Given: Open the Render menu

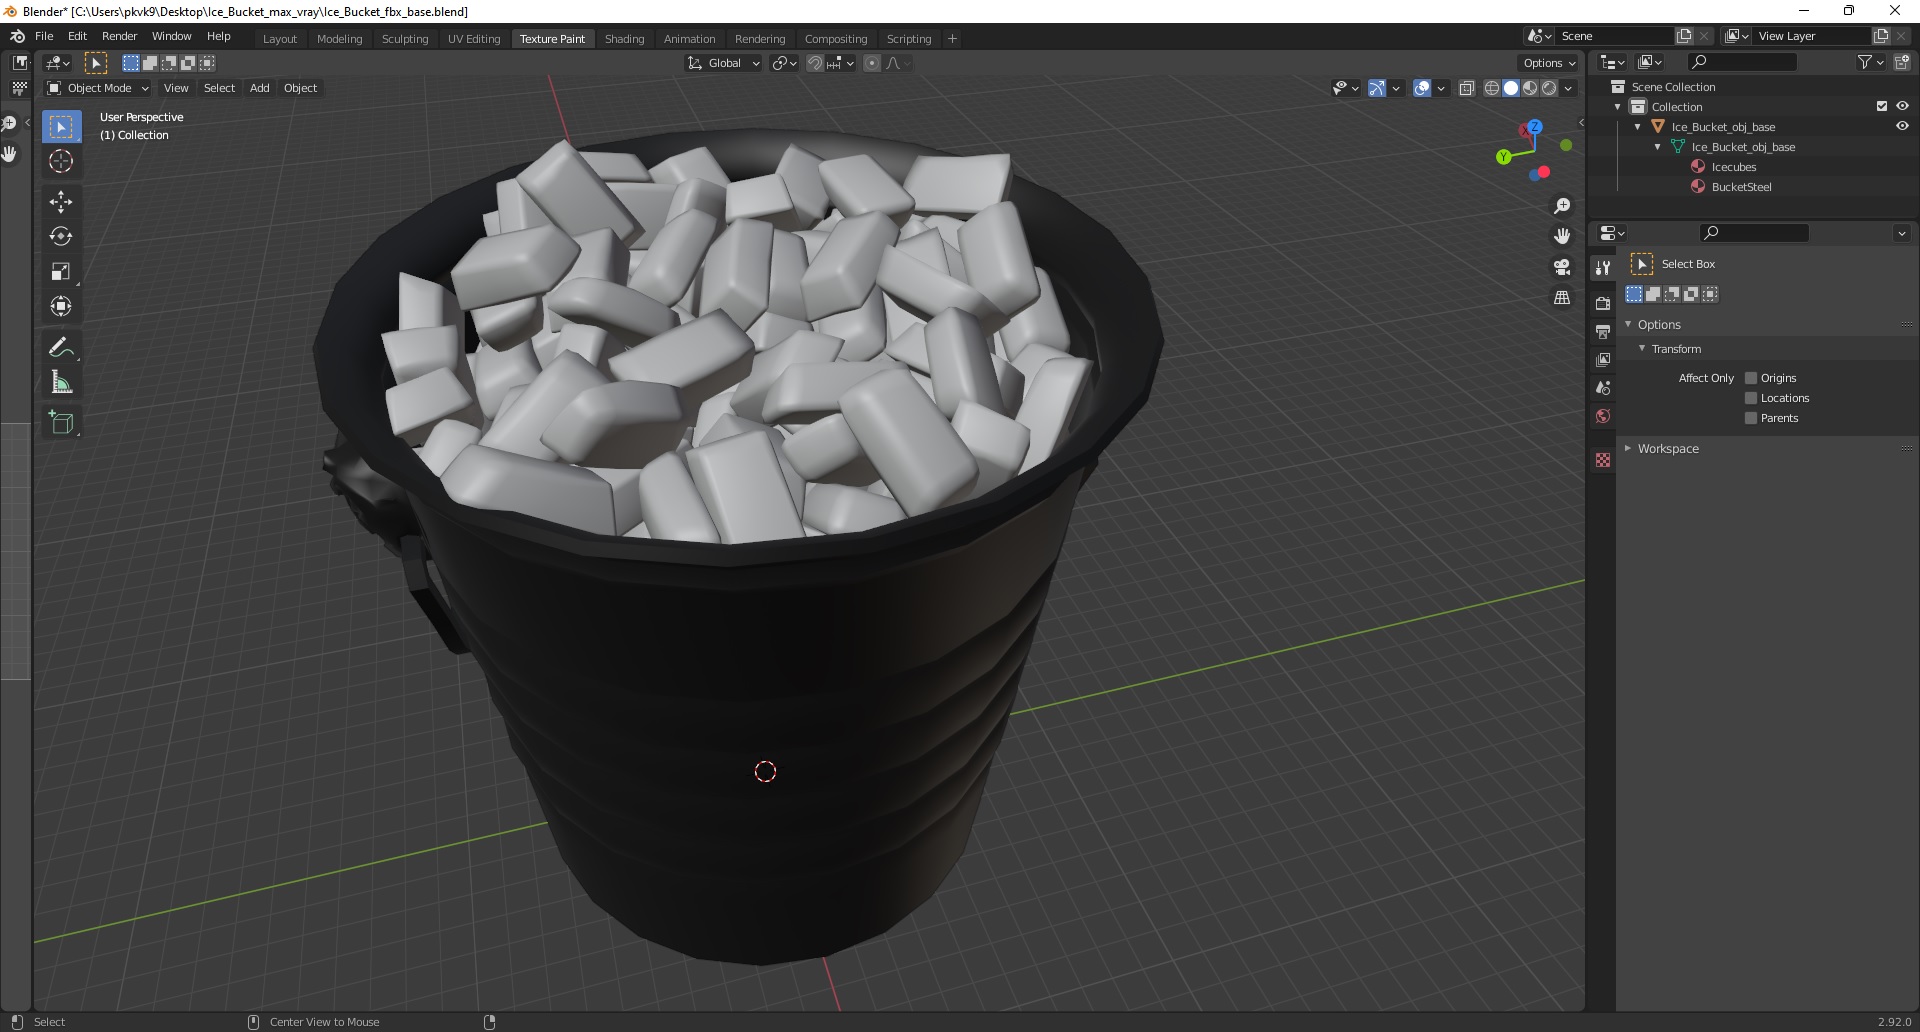Looking at the screenshot, I should click(119, 36).
